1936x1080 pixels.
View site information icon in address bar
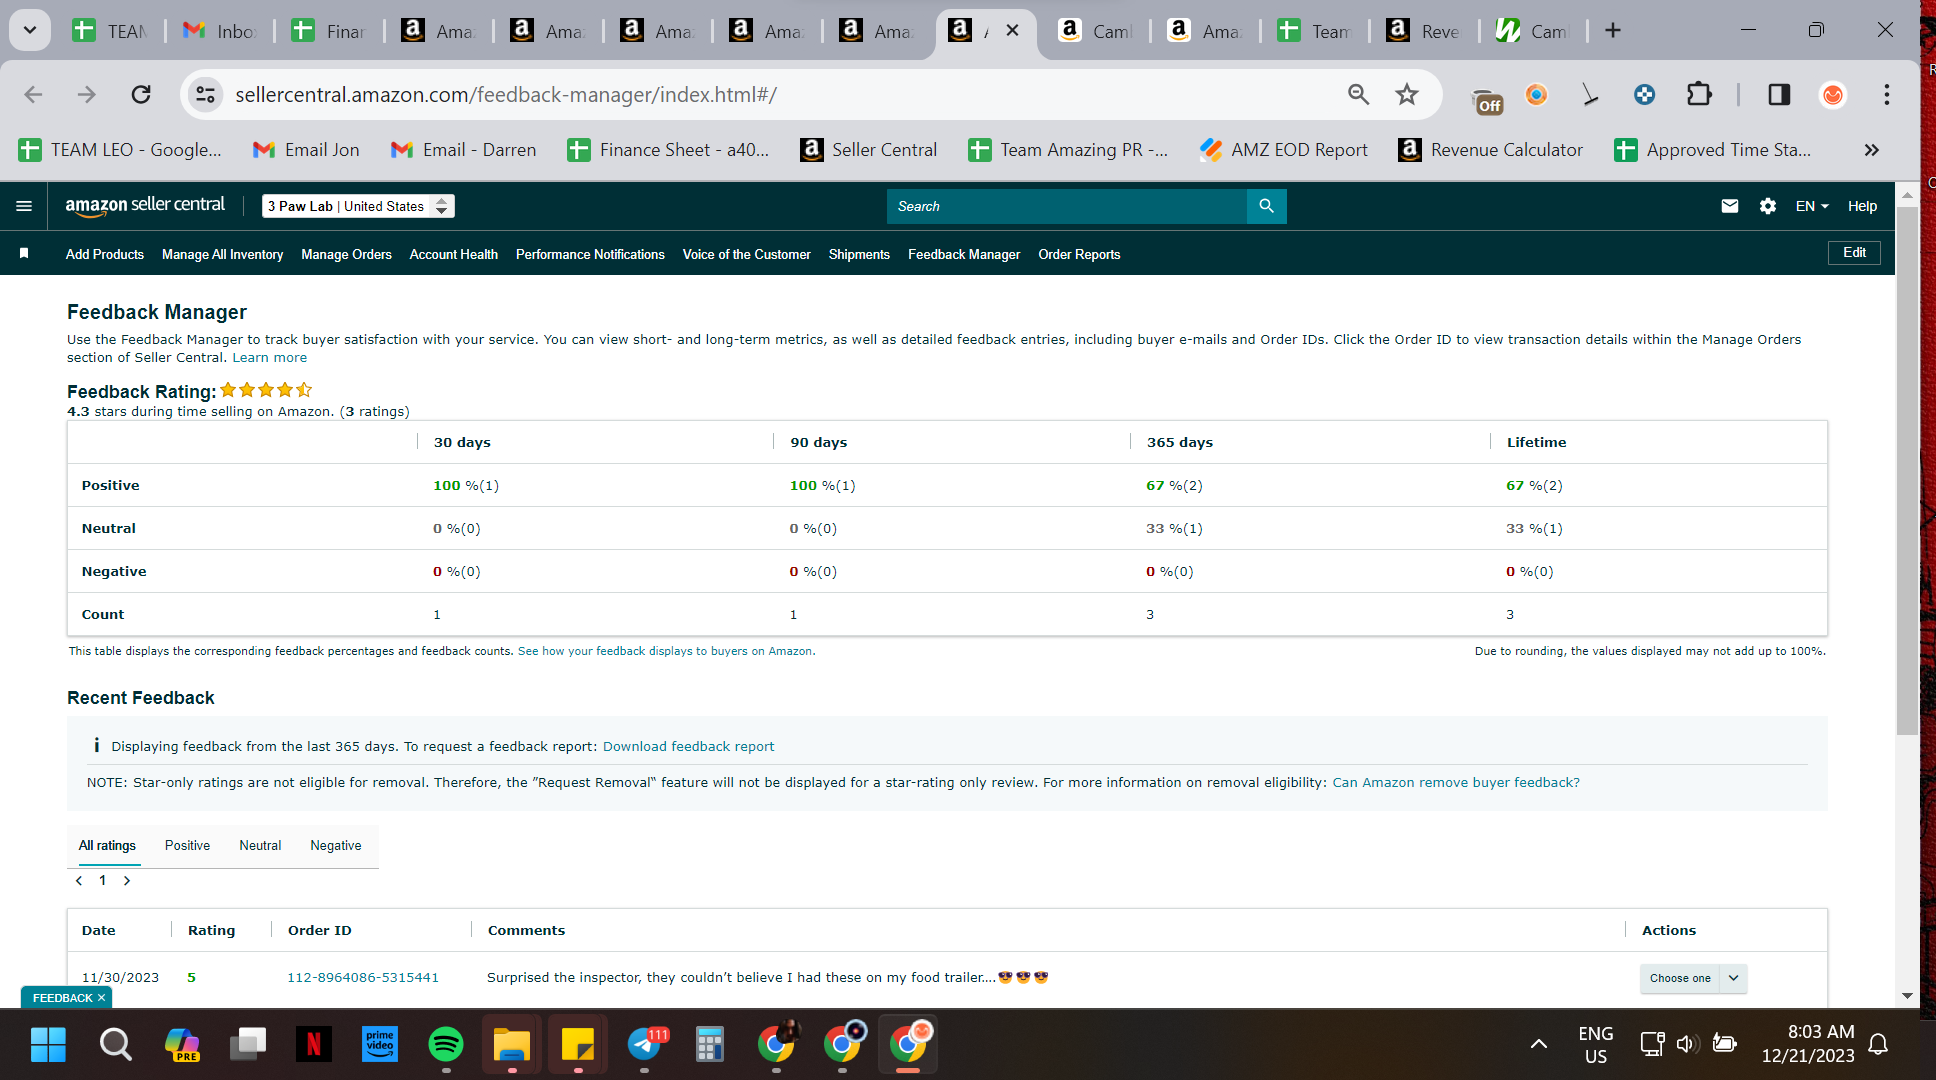click(x=205, y=94)
